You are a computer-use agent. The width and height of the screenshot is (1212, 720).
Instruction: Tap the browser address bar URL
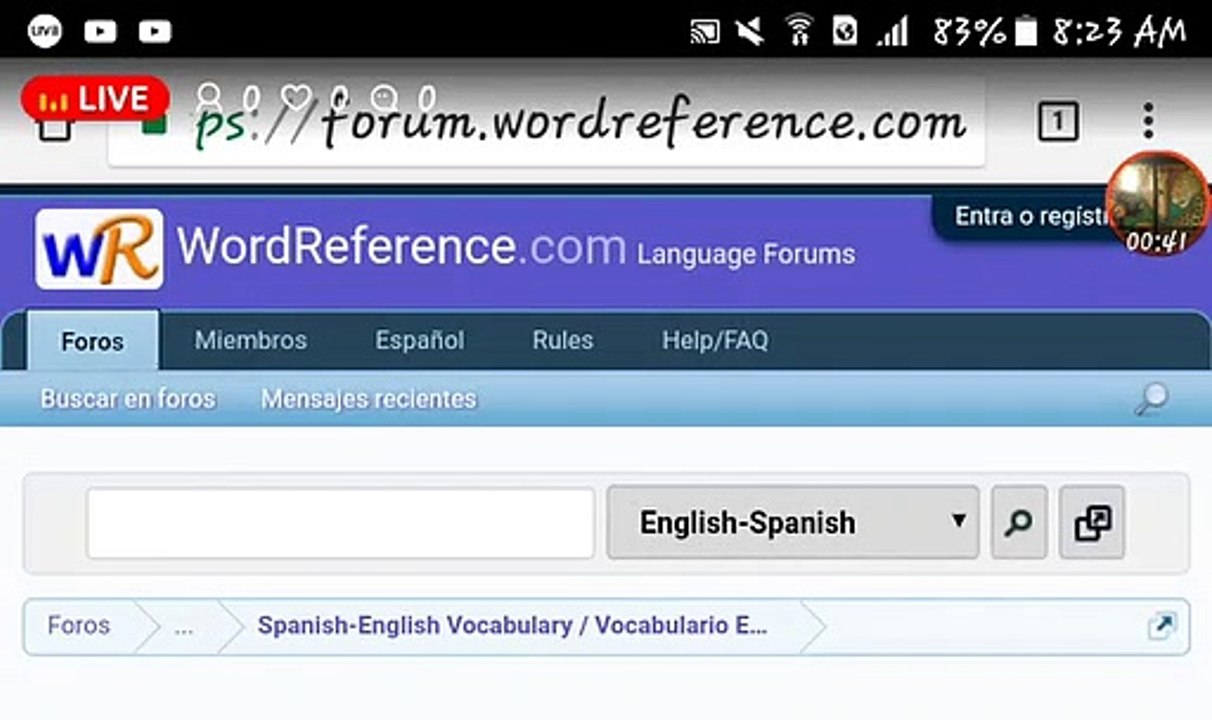click(582, 124)
